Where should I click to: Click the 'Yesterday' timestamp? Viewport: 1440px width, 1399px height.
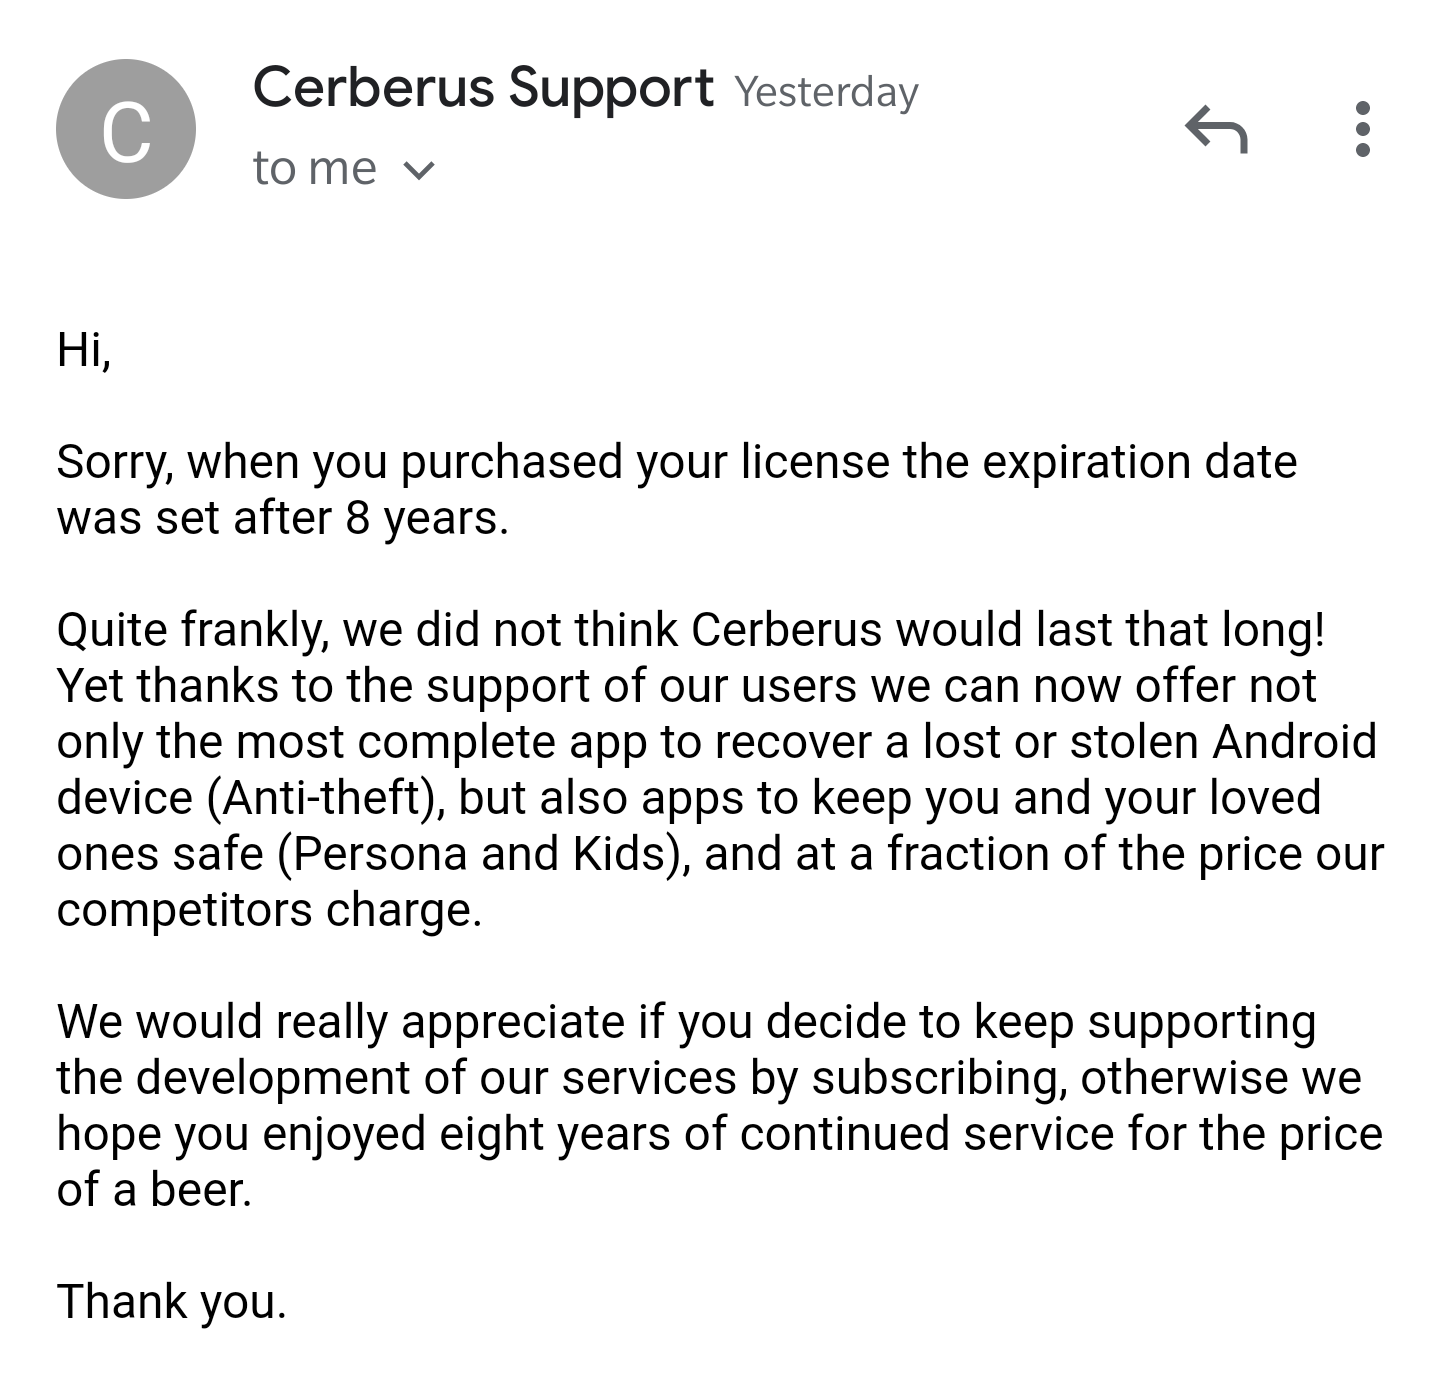pos(827,92)
